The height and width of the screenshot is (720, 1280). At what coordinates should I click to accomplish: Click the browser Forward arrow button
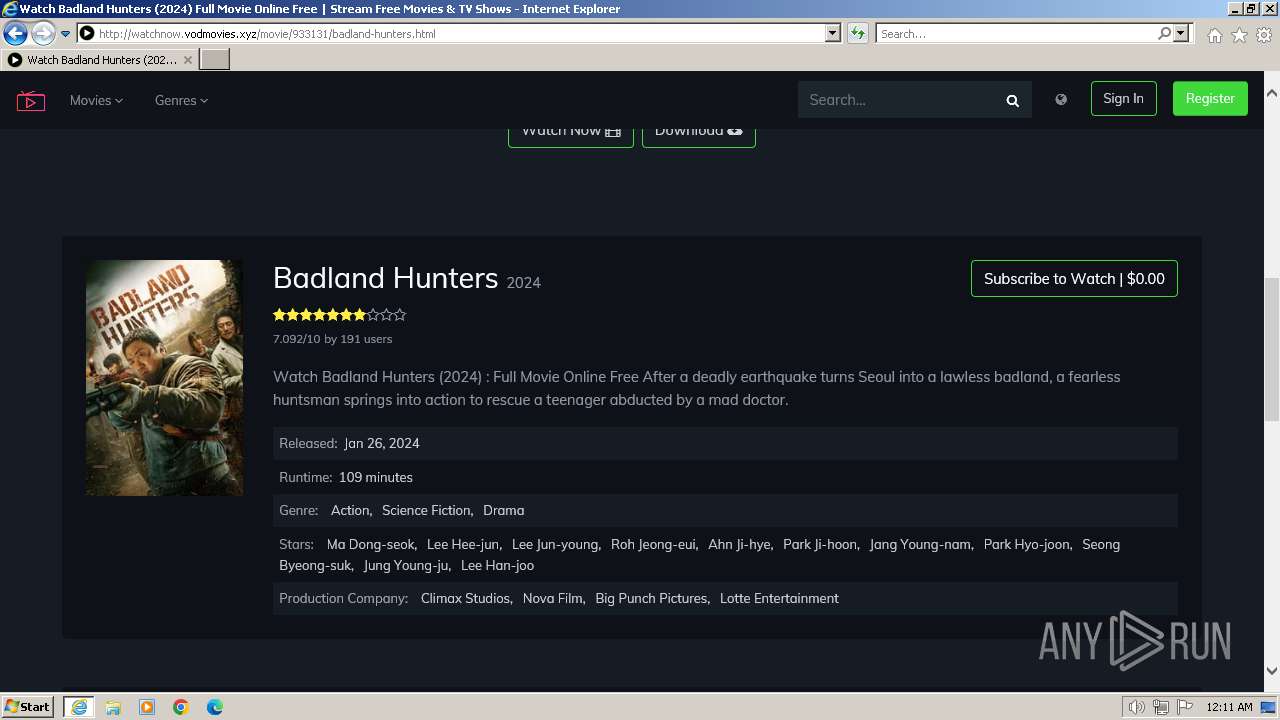tap(42, 33)
